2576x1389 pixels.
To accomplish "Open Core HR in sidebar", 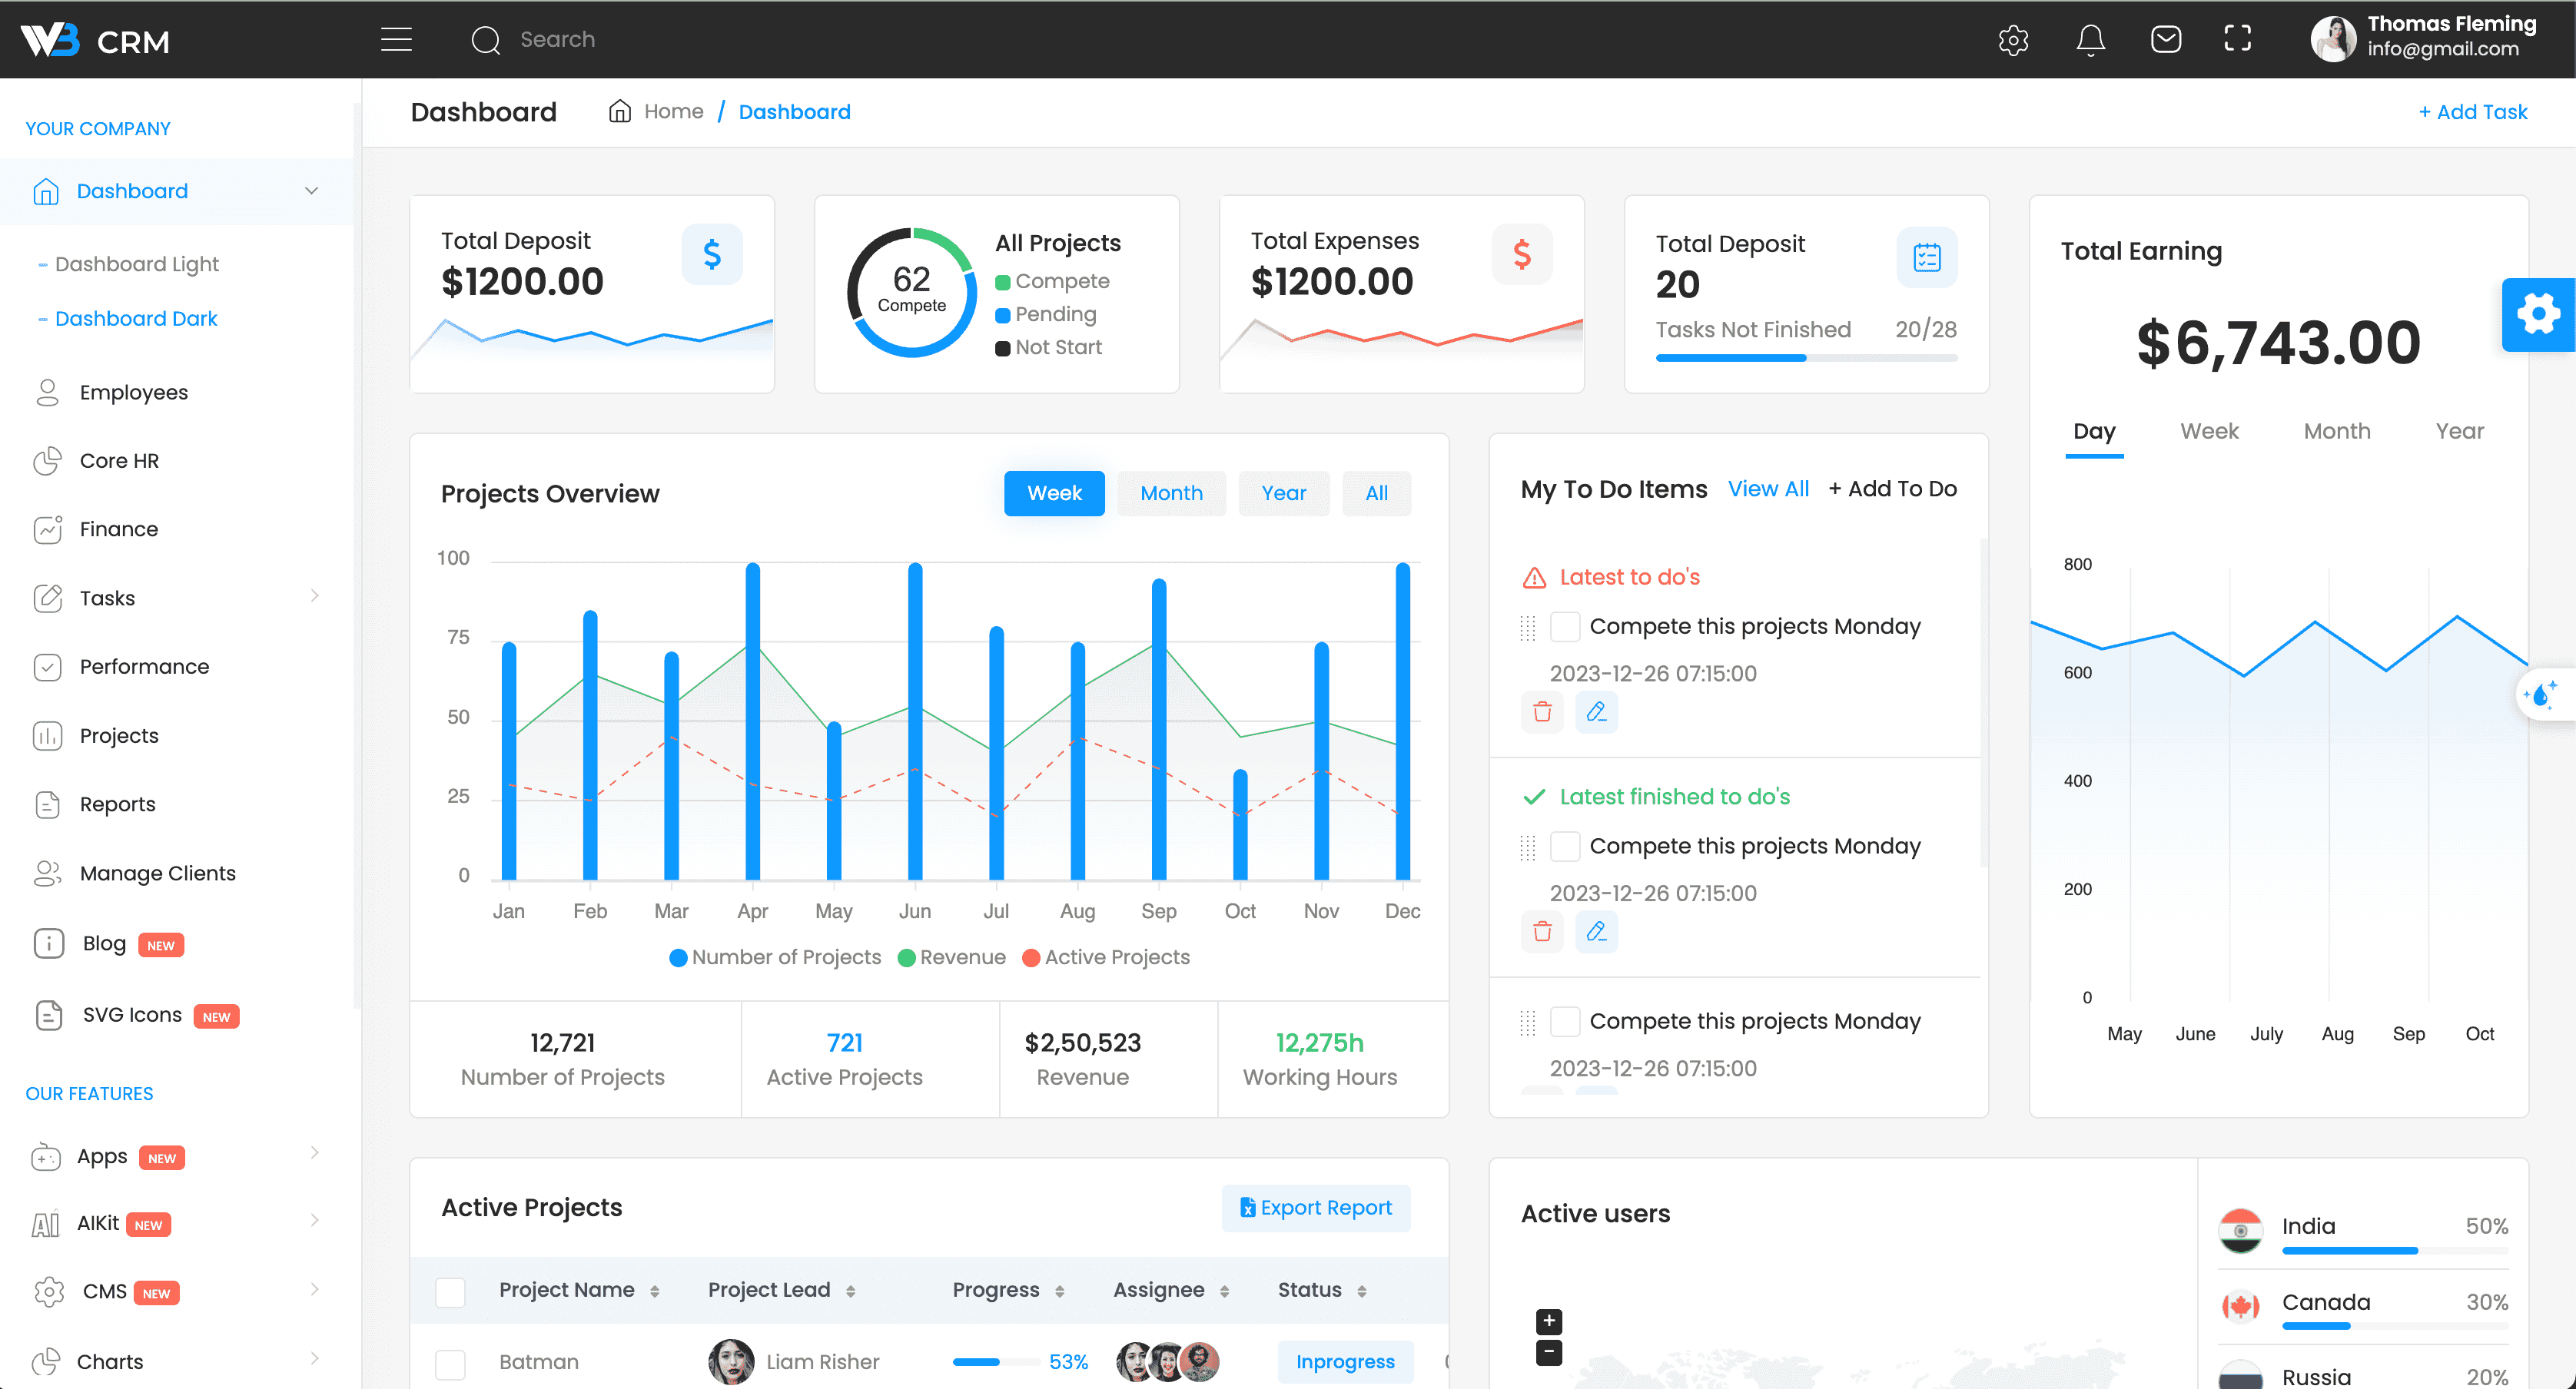I will pos(119,461).
